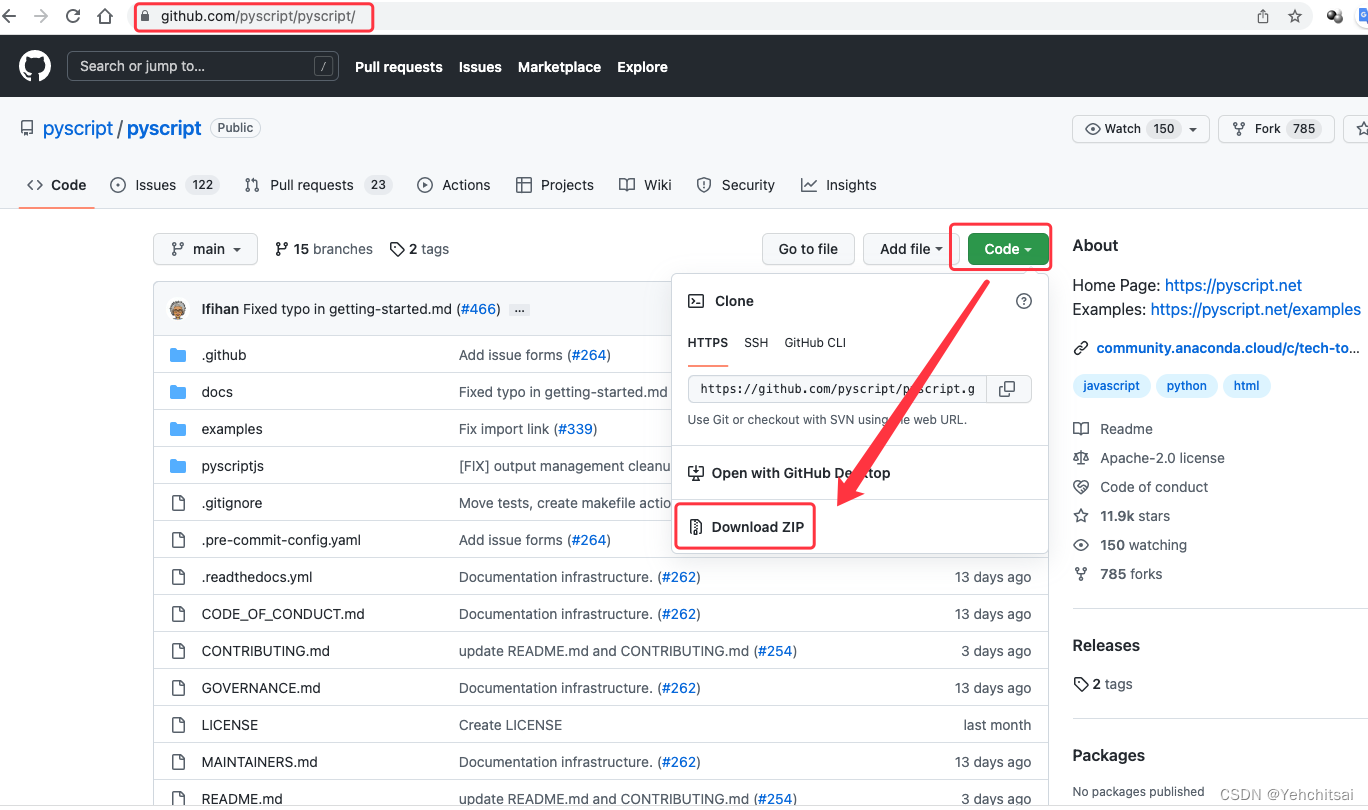Click the .gitignore file icon
This screenshot has width=1368, height=810.
(178, 503)
